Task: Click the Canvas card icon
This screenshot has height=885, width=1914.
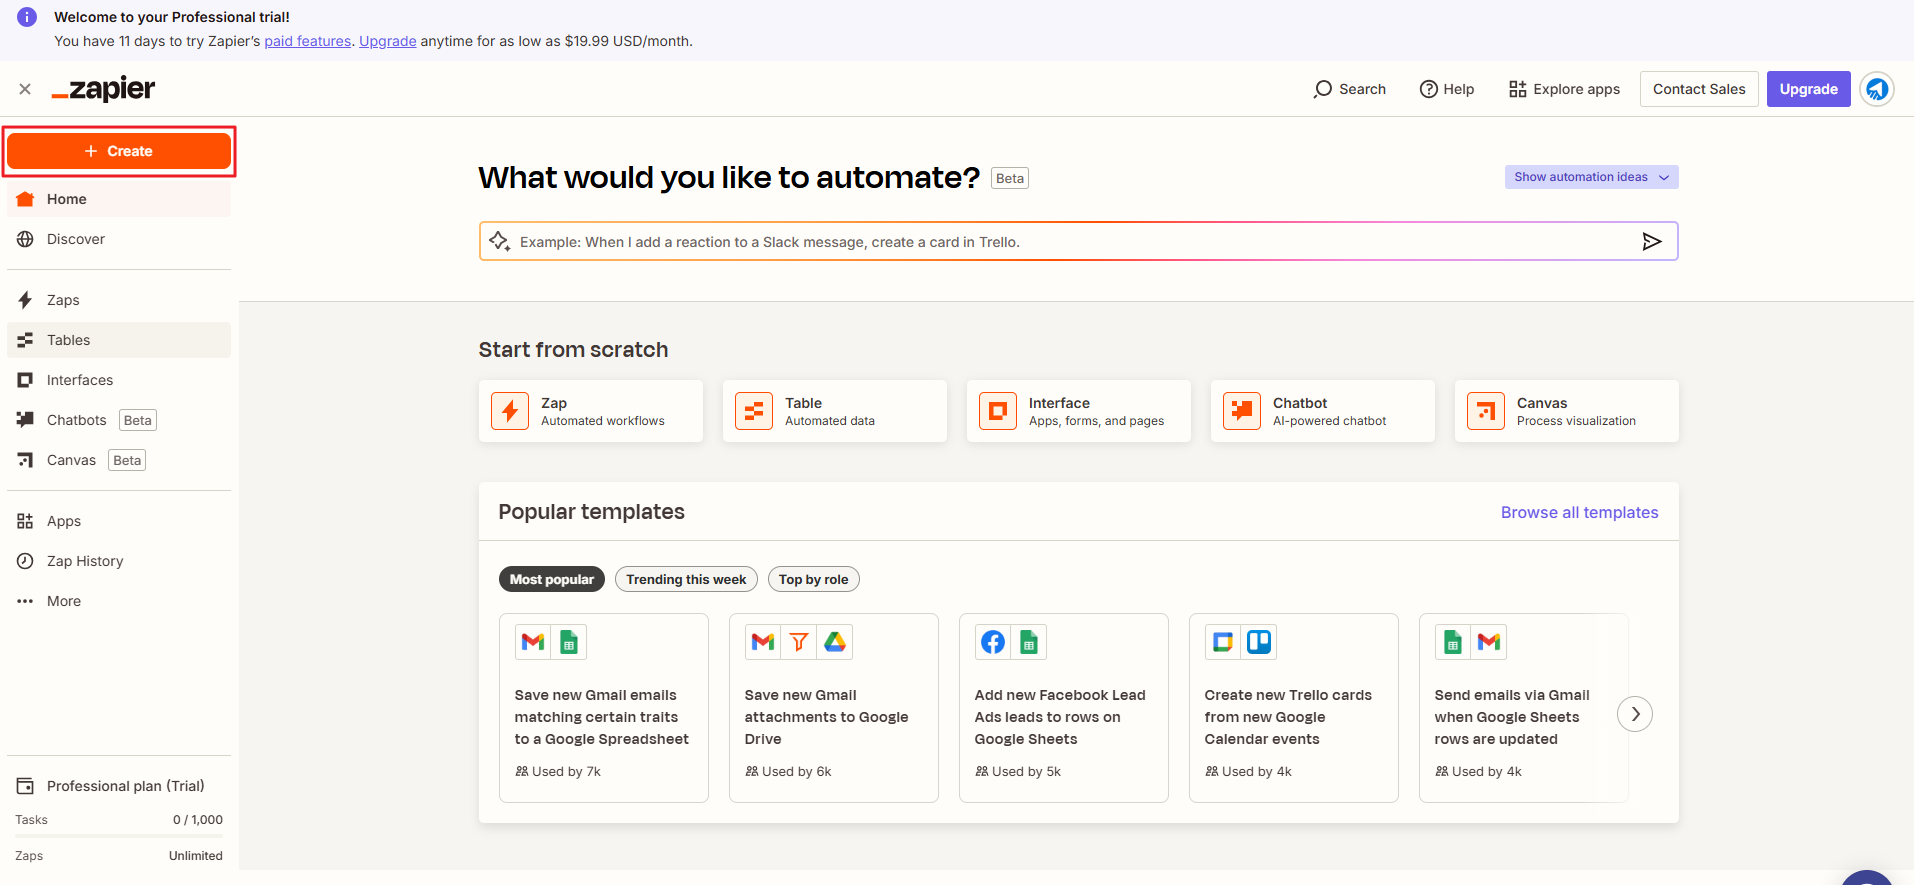Action: [1486, 411]
